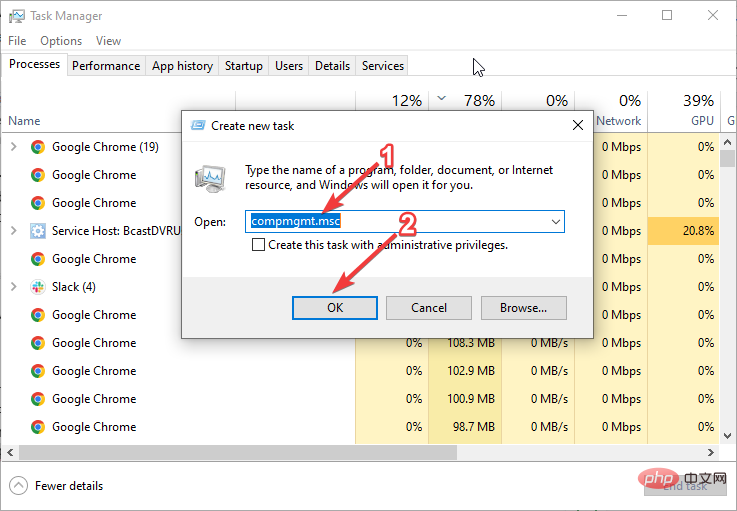Viewport: 737px width, 511px height.
Task: Click the Create new task dialog title icon
Action: 198,126
